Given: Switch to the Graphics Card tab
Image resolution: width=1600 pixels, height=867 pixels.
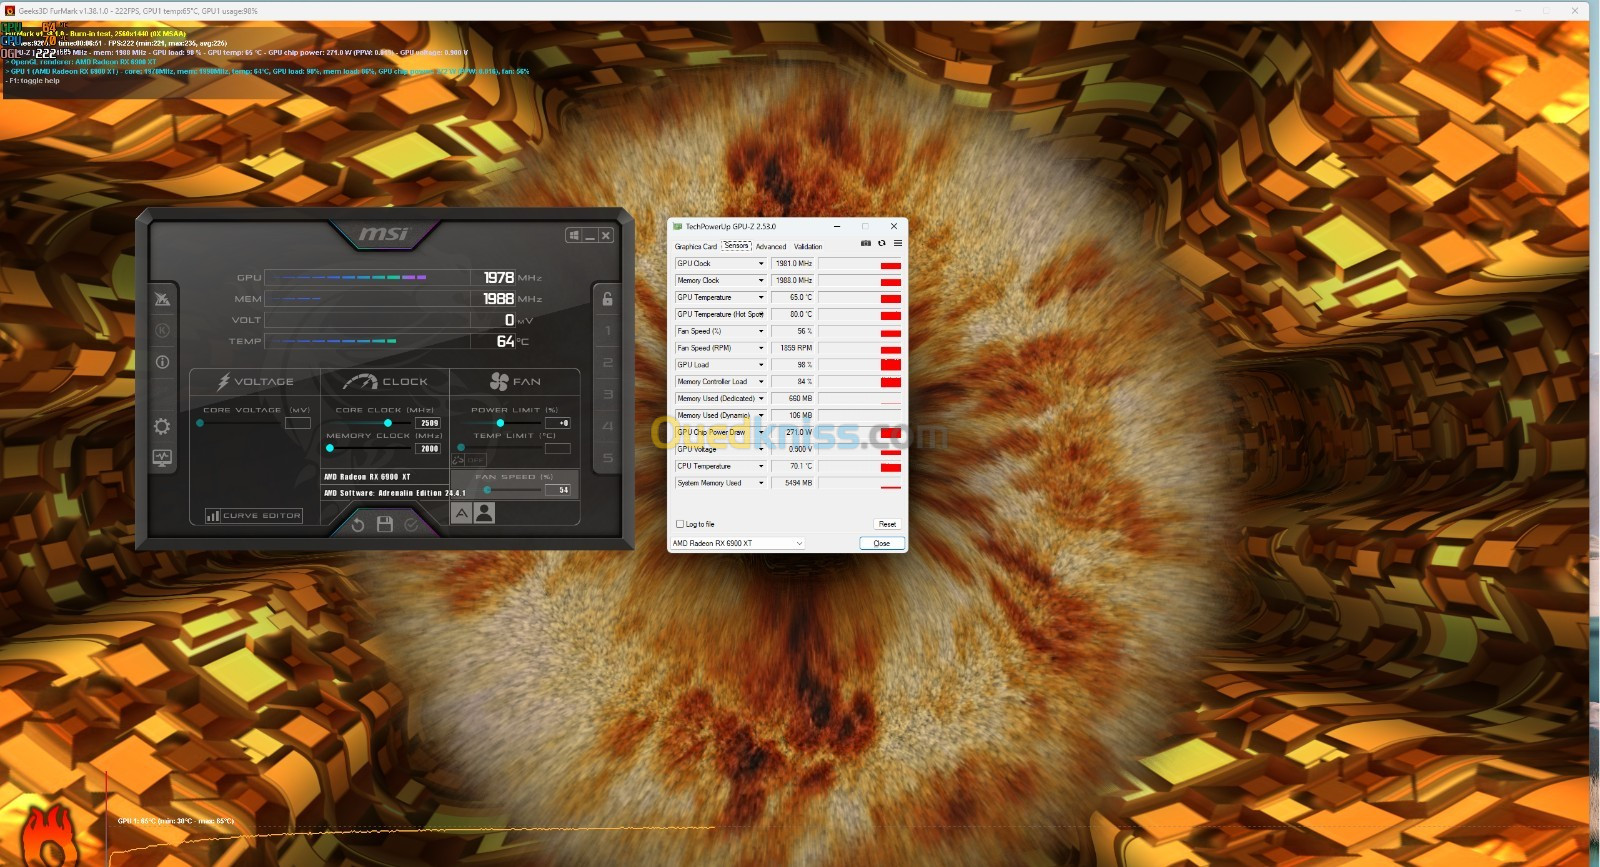Looking at the screenshot, I should point(695,246).
